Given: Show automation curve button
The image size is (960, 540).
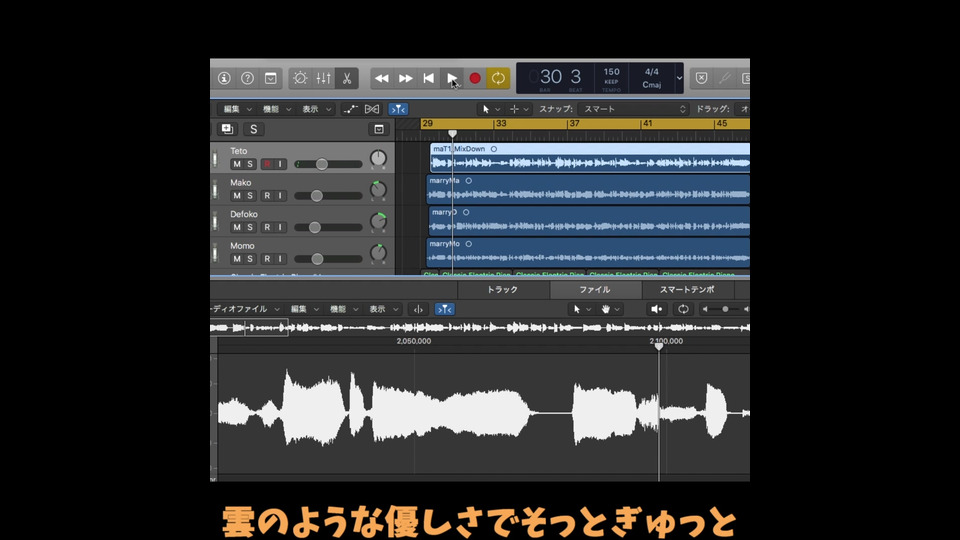Looking at the screenshot, I should [x=350, y=109].
